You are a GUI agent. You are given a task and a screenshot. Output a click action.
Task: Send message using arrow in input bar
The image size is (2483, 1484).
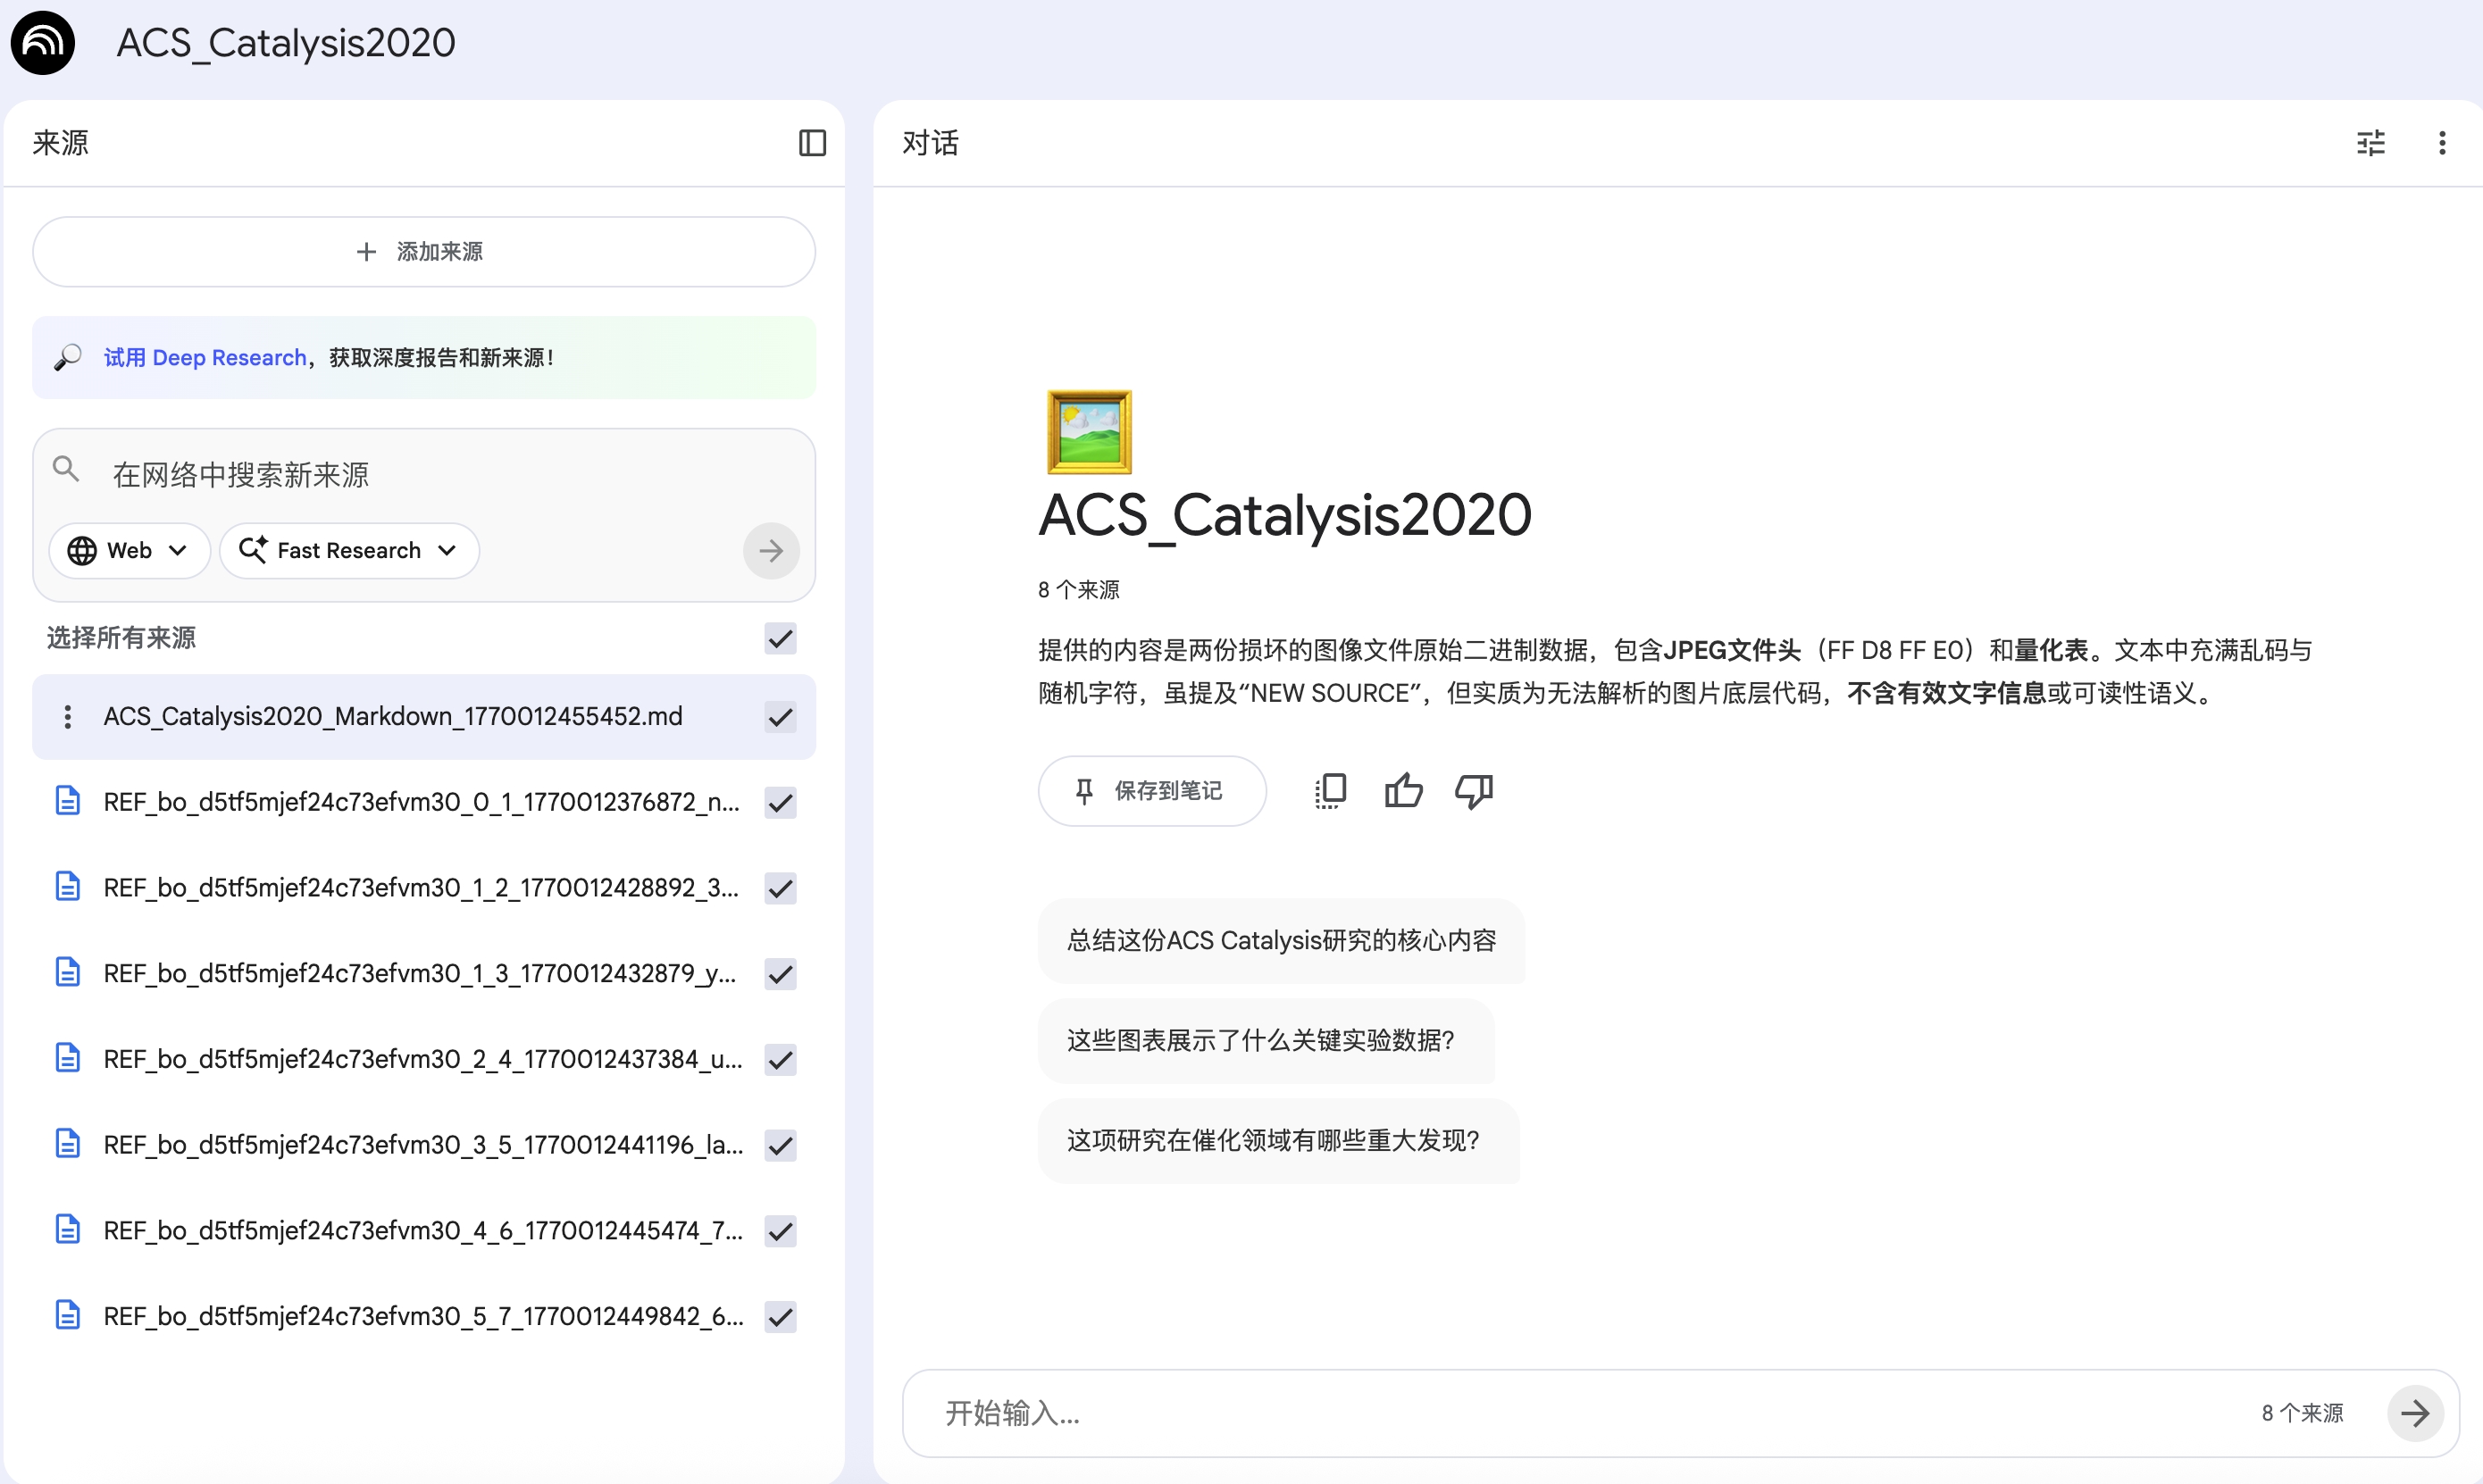point(2417,1413)
